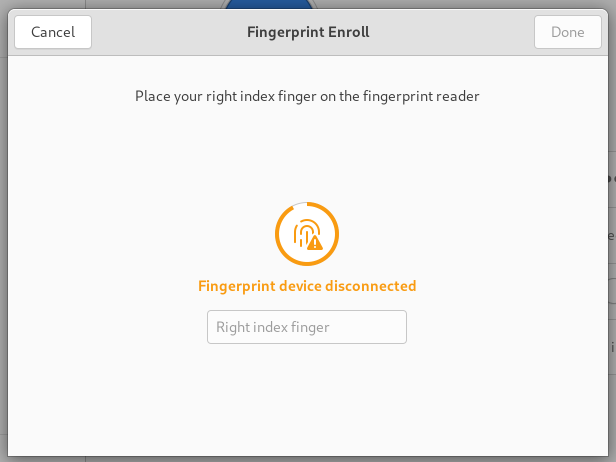Click the password dots behind the dialog's right edge
The width and height of the screenshot is (616, 462).
click(612, 179)
